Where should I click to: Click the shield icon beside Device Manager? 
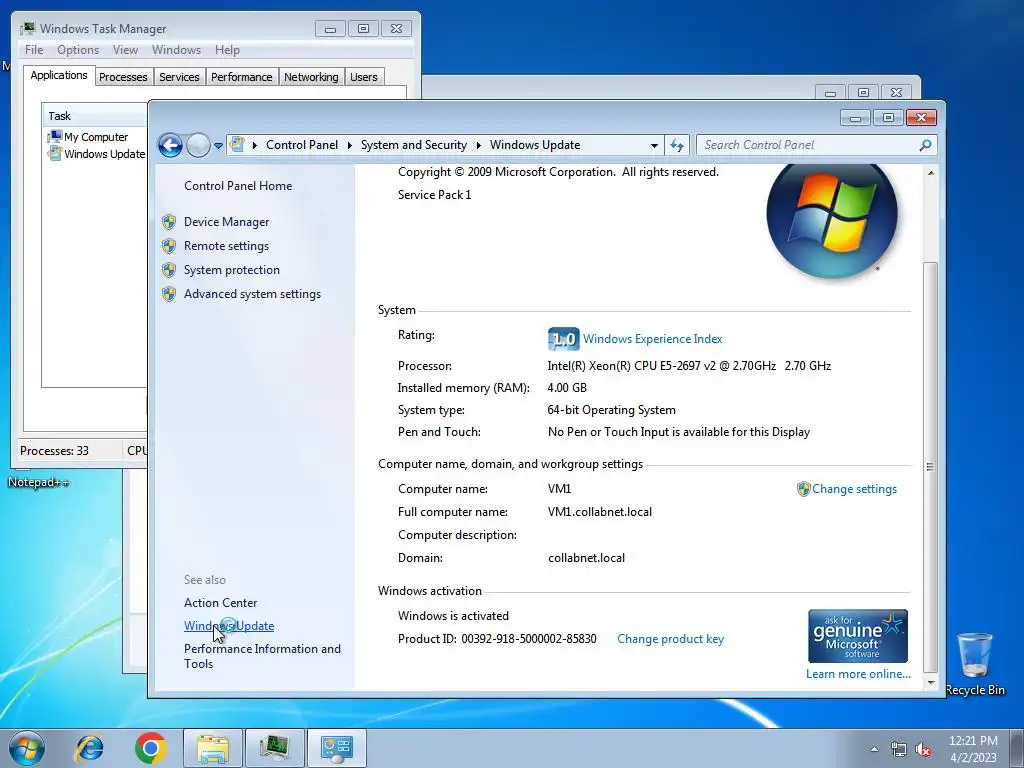click(169, 222)
